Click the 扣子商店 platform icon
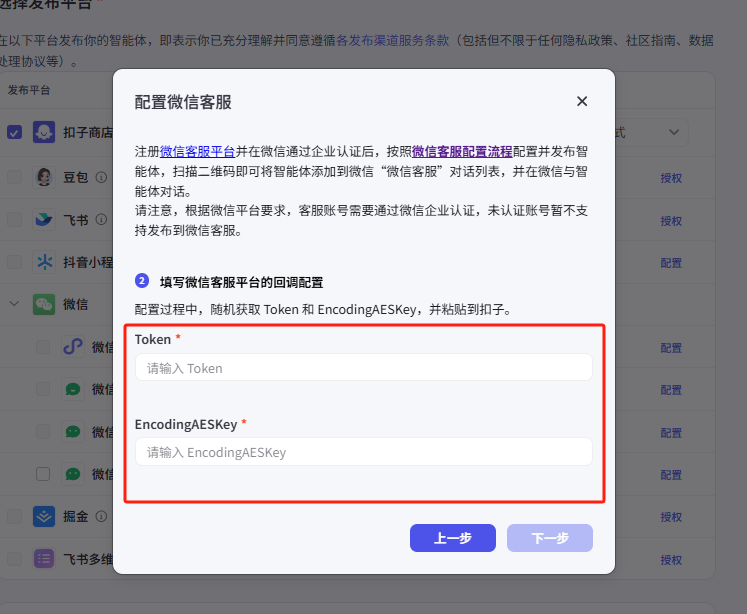This screenshot has height=614, width=747. pos(44,132)
